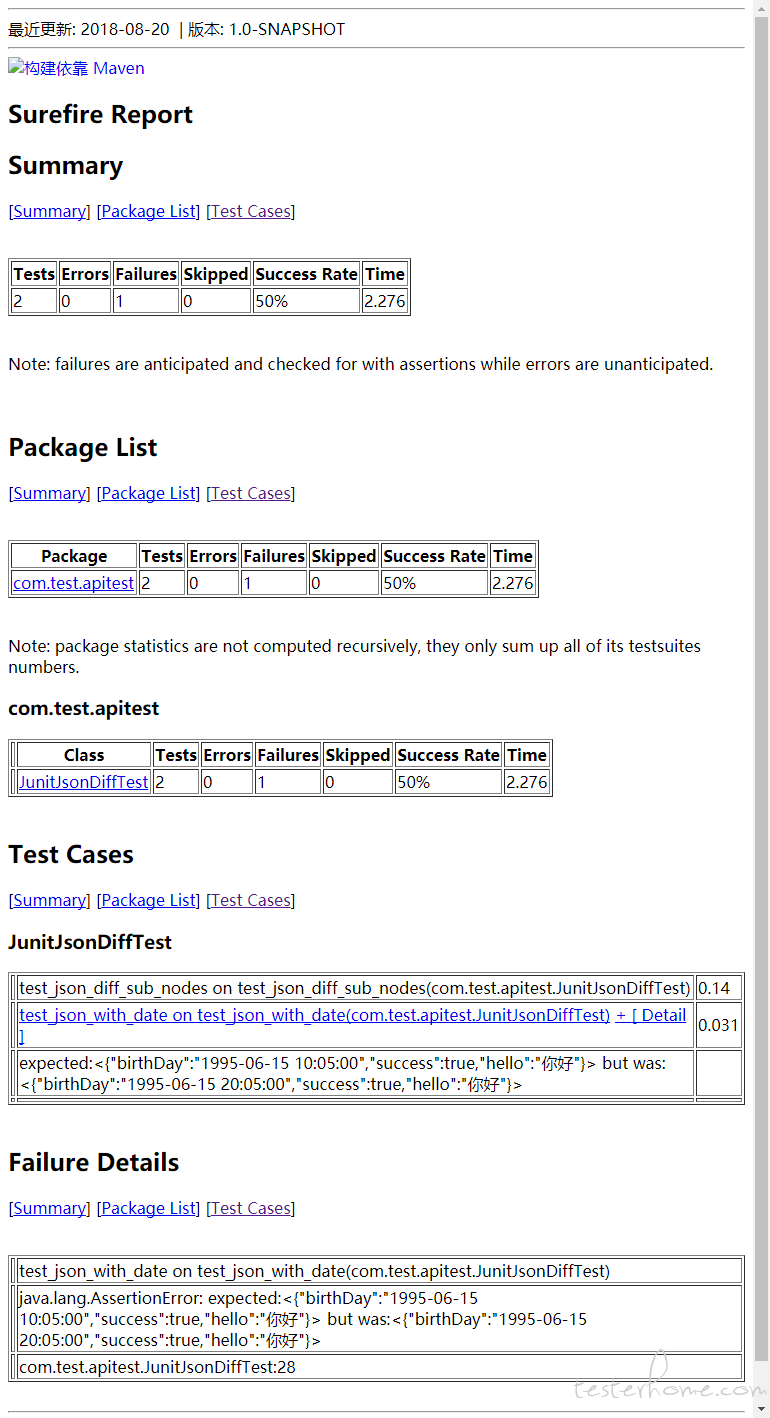This screenshot has width=770, height=1418.
Task: Click test_json_with_date row in Failure Details table
Action: coord(379,1271)
